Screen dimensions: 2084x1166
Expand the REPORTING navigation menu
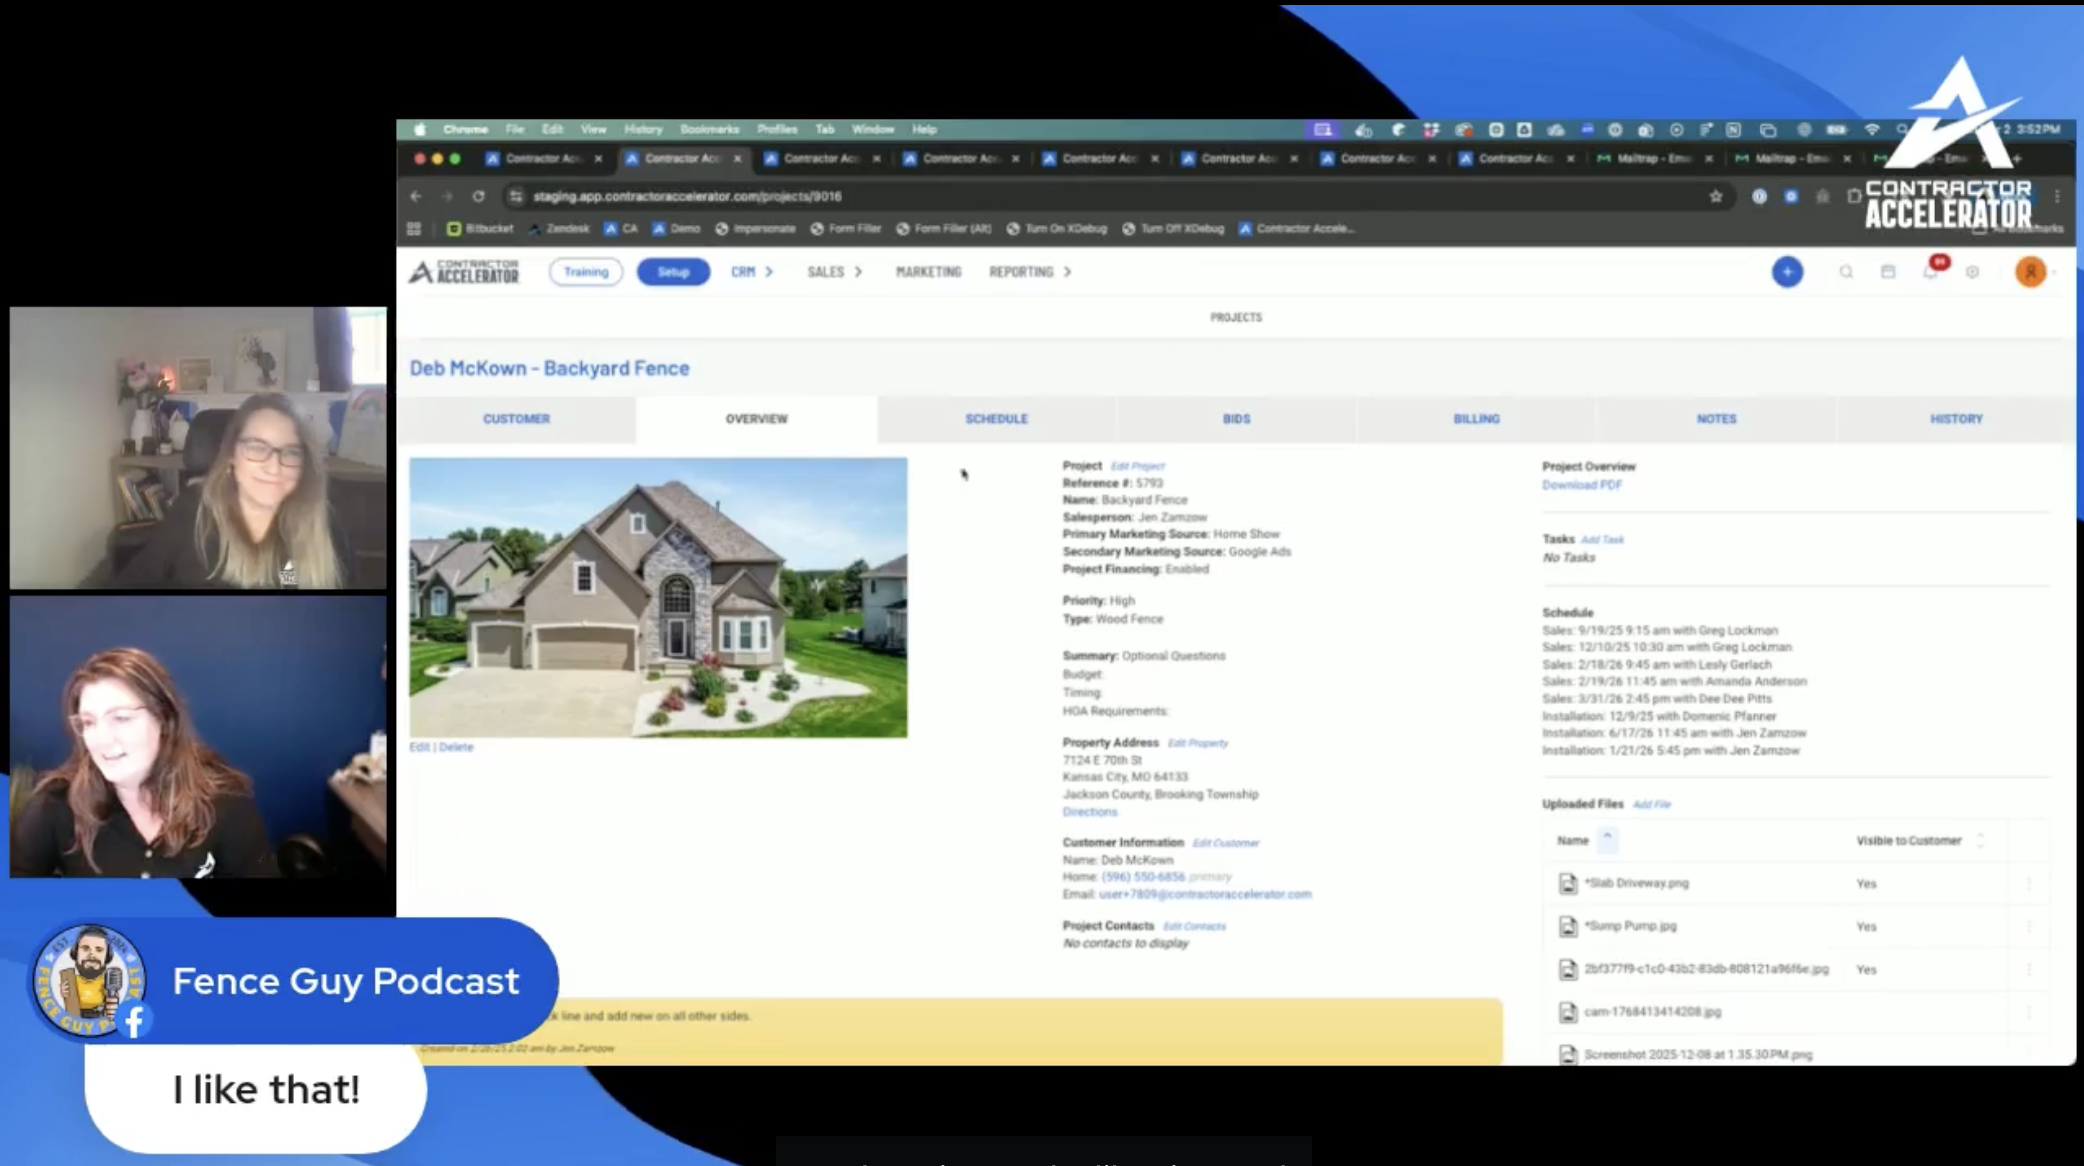tap(1030, 272)
